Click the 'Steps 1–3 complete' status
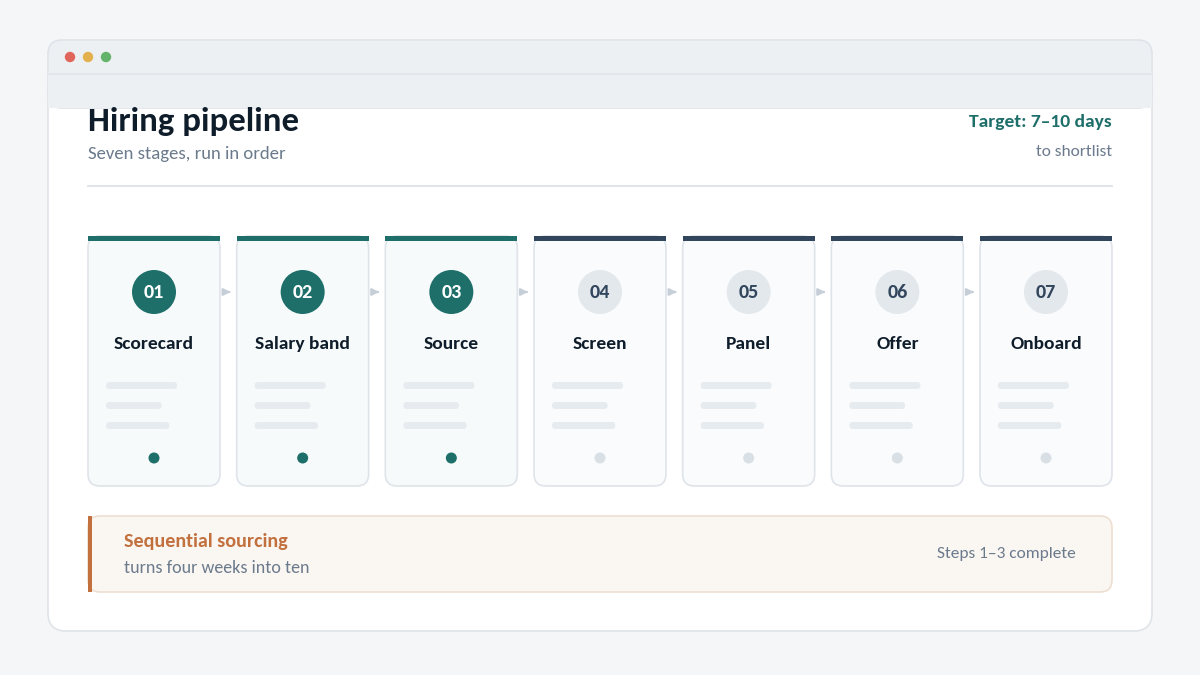The width and height of the screenshot is (1200, 675). tap(1006, 552)
